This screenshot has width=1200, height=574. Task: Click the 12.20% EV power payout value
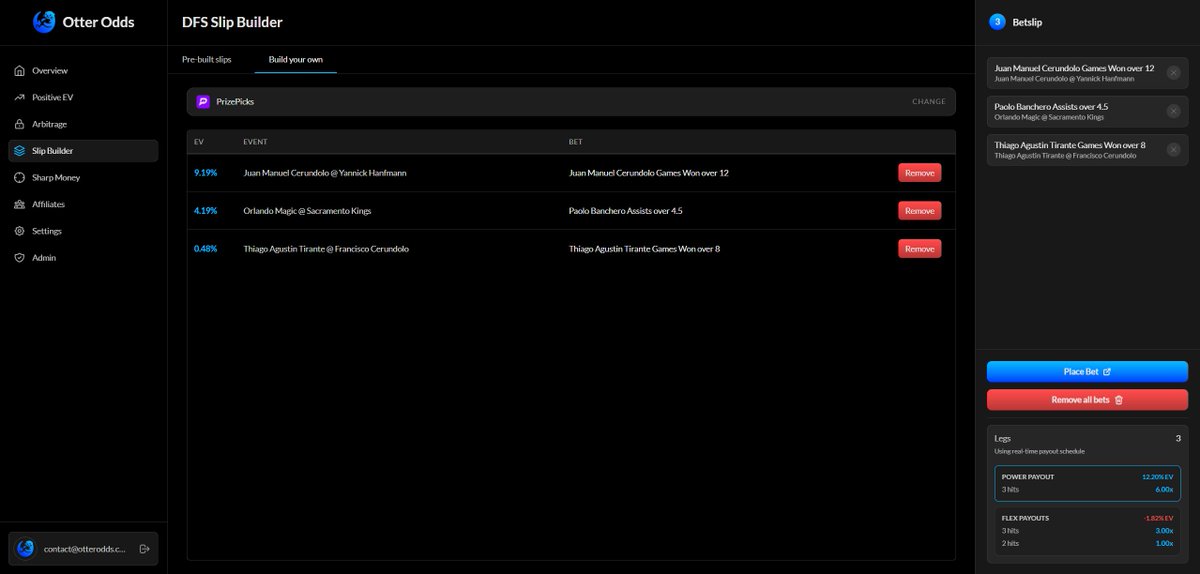point(1156,477)
